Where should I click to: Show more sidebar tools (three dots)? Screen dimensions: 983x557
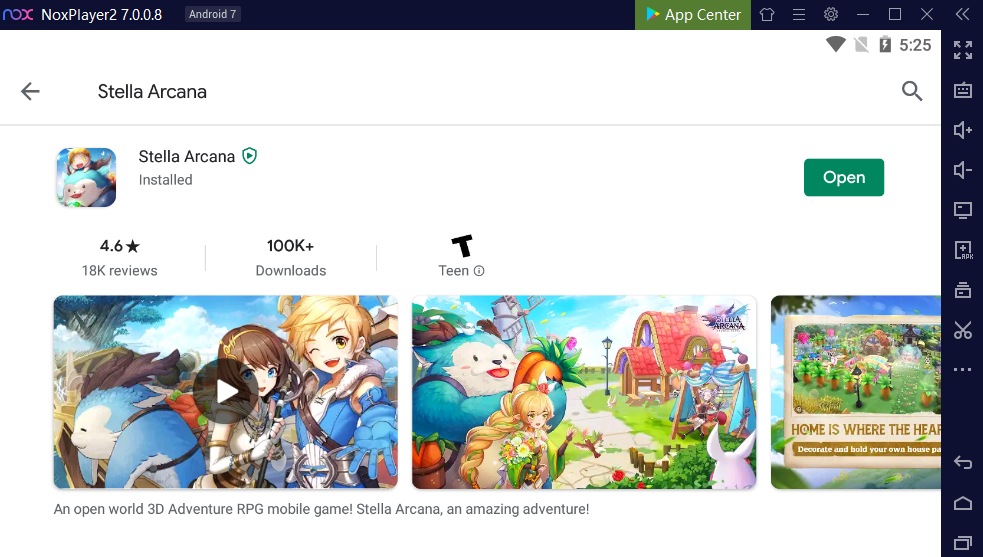point(963,369)
